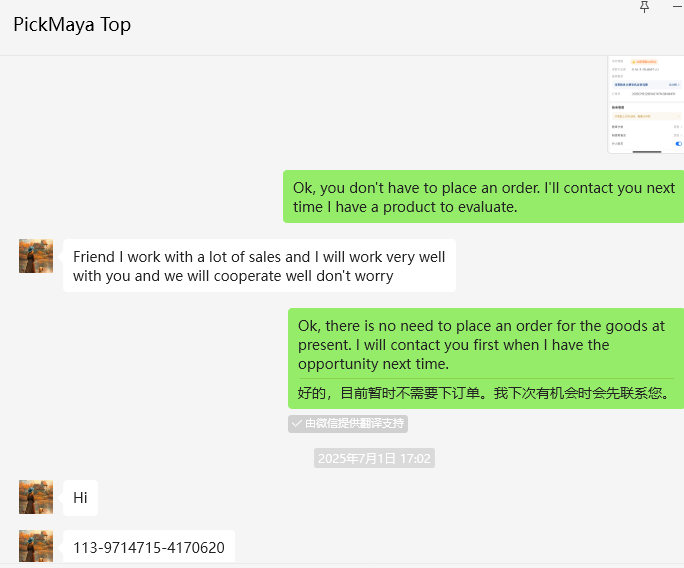Minimize the PickMaya Top chat window
The width and height of the screenshot is (684, 568).
676,7
